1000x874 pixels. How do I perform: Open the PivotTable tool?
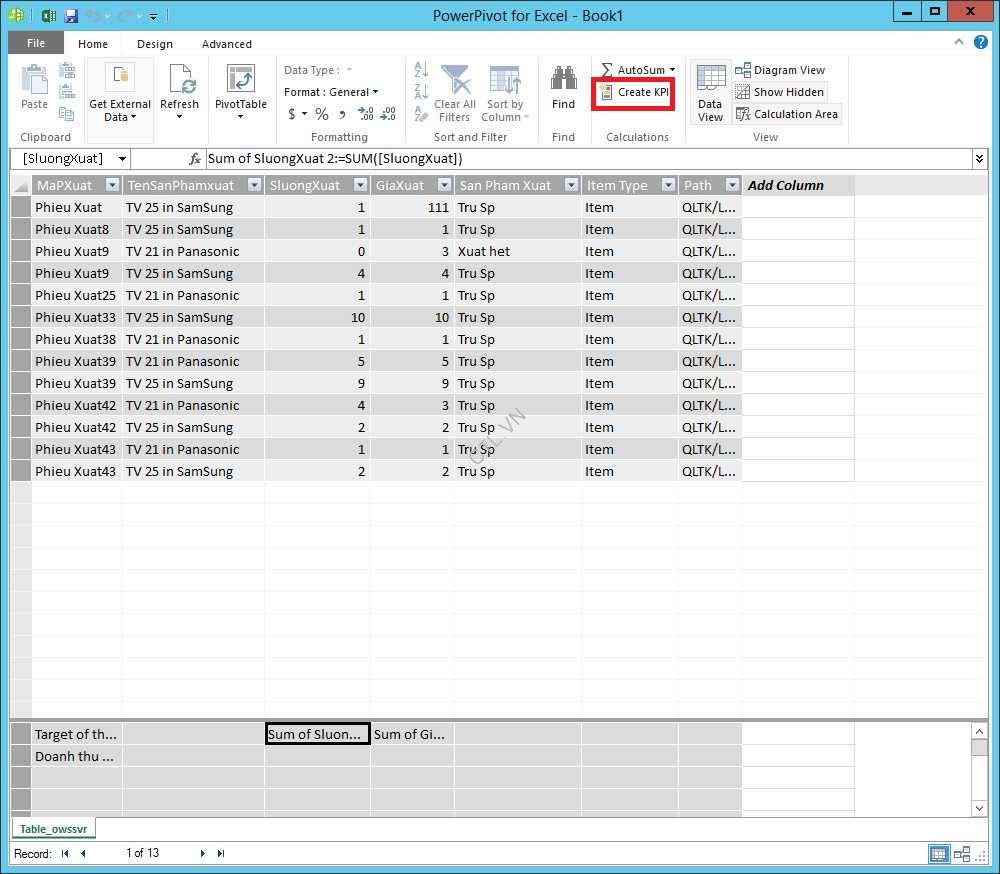coord(240,82)
